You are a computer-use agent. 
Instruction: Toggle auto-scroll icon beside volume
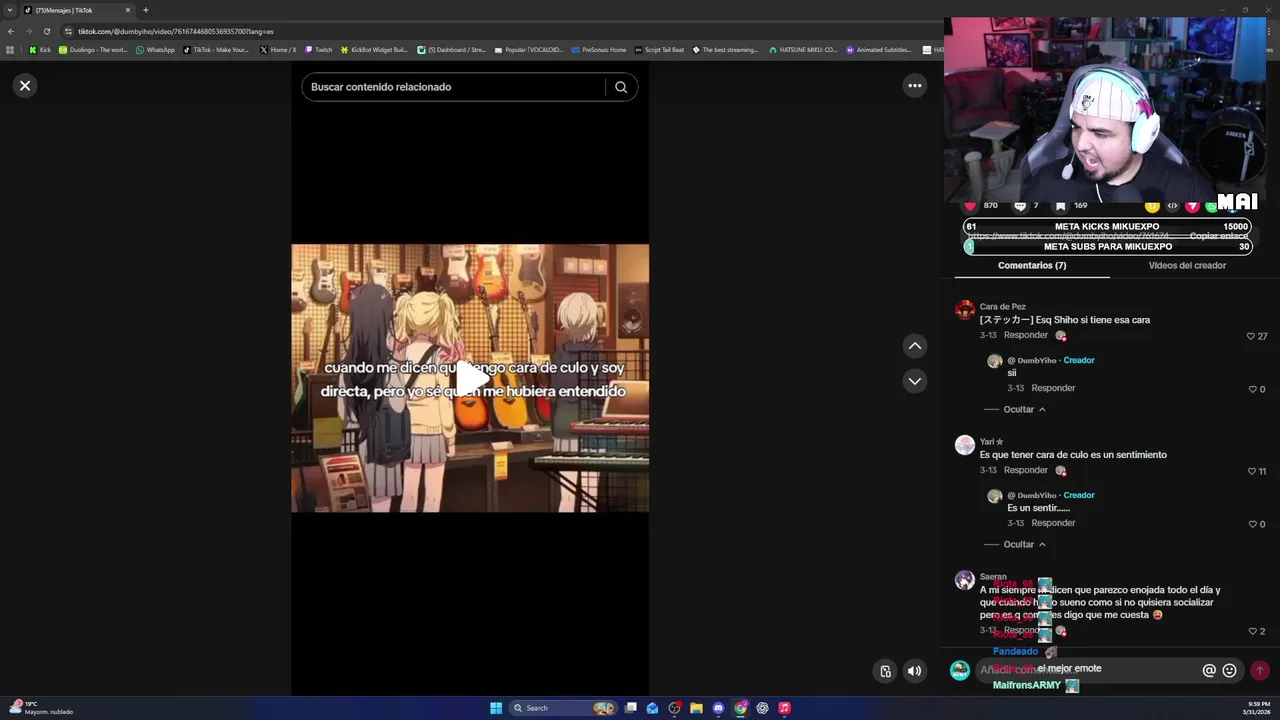click(885, 671)
